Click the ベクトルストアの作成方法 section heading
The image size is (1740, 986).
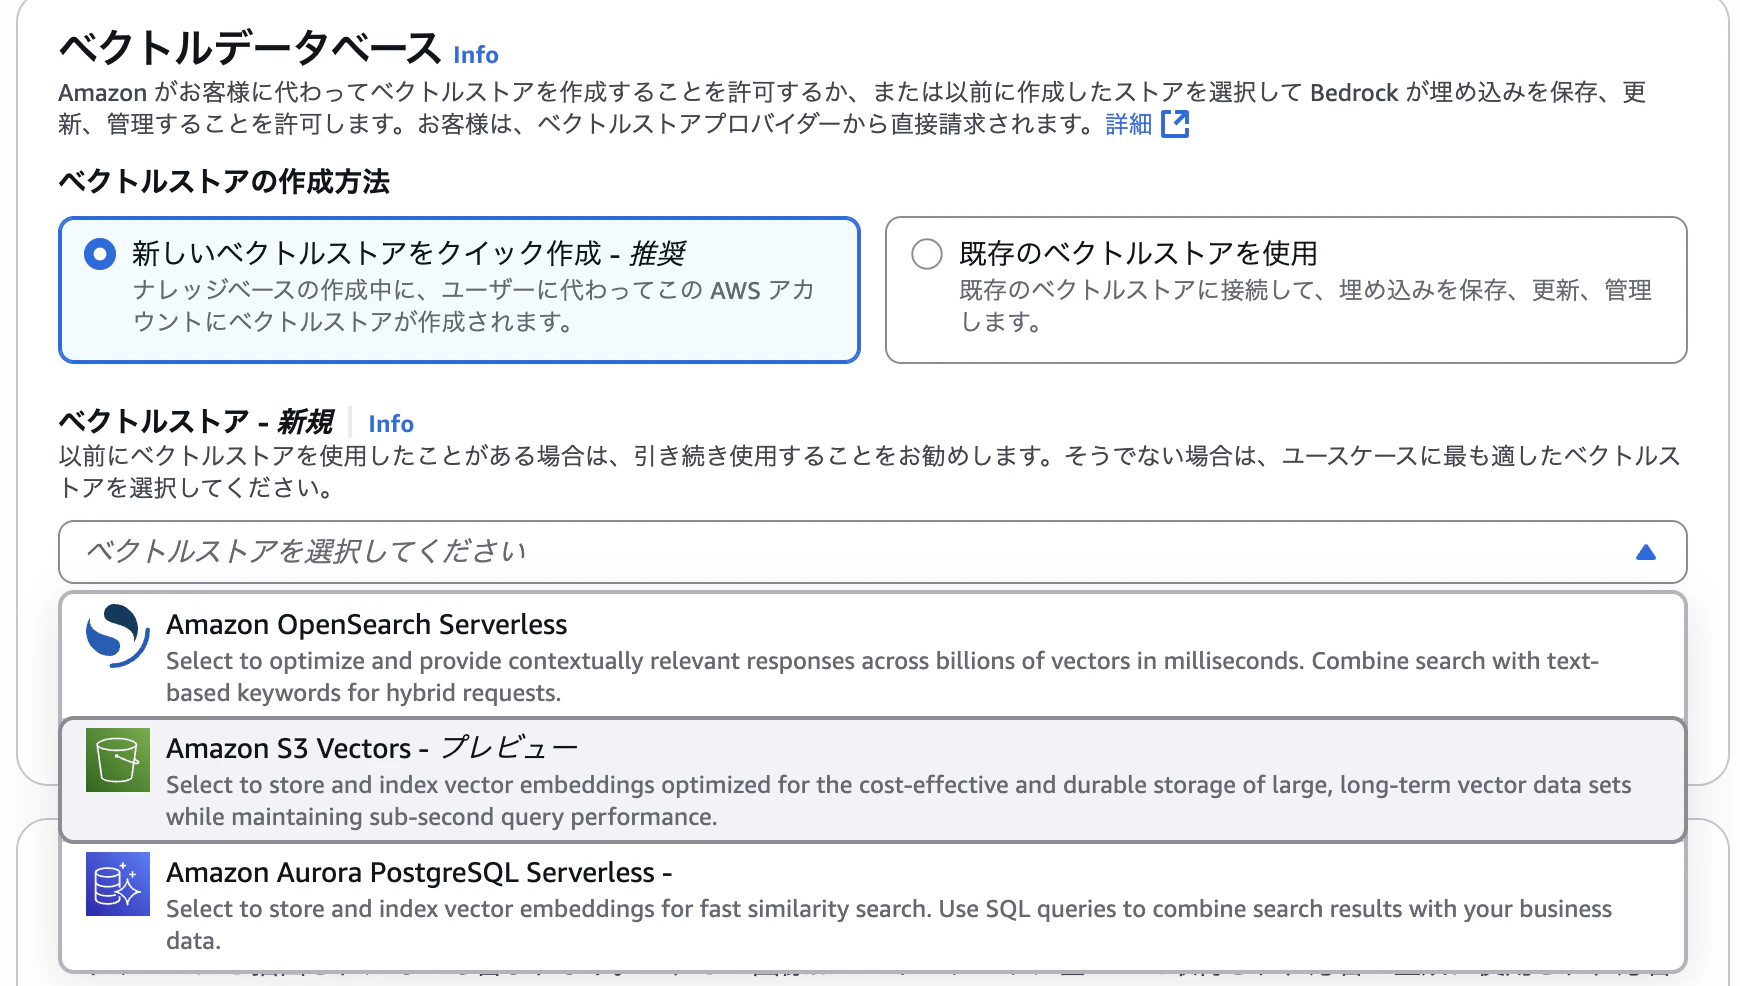(x=224, y=182)
